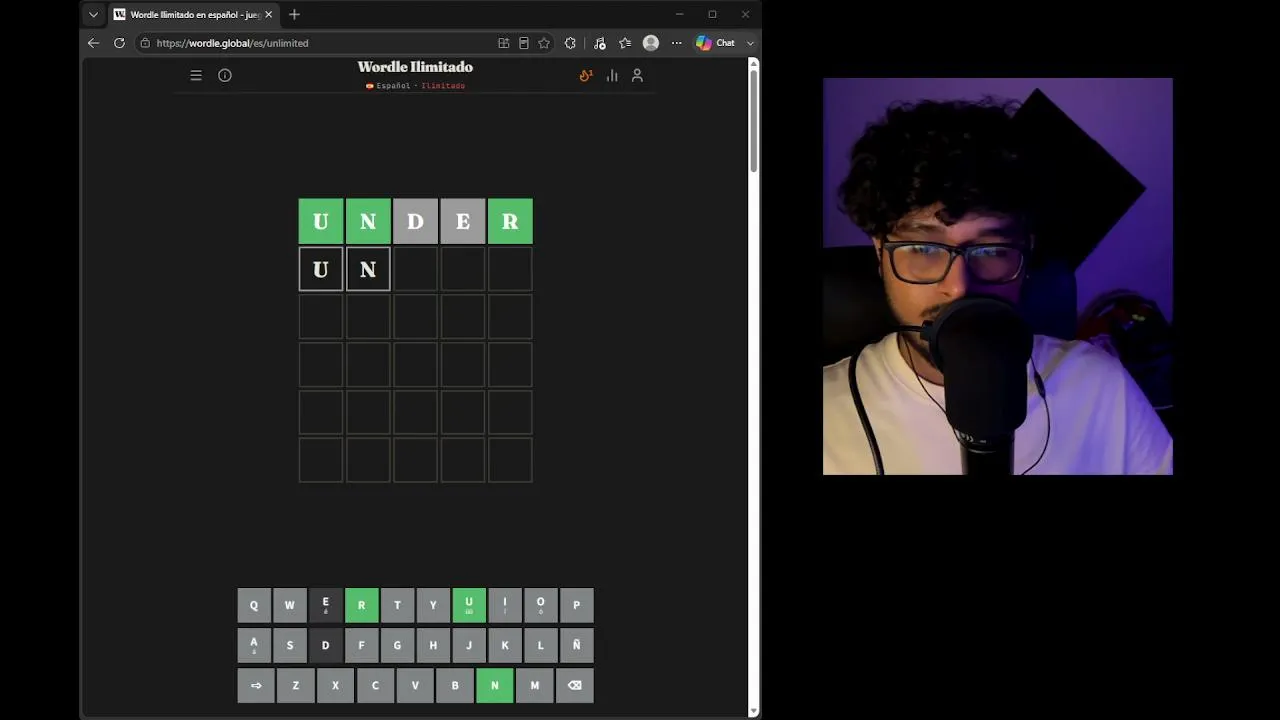Add page to favorites with the star icon
The image size is (1280, 720).
click(x=544, y=43)
